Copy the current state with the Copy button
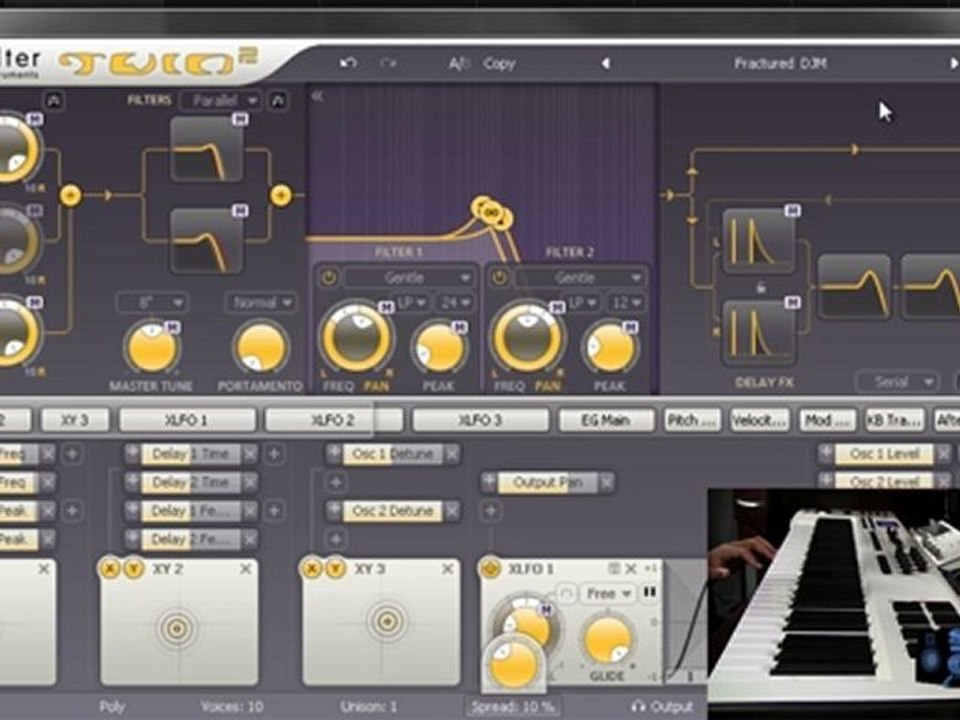This screenshot has width=960, height=720. [499, 63]
